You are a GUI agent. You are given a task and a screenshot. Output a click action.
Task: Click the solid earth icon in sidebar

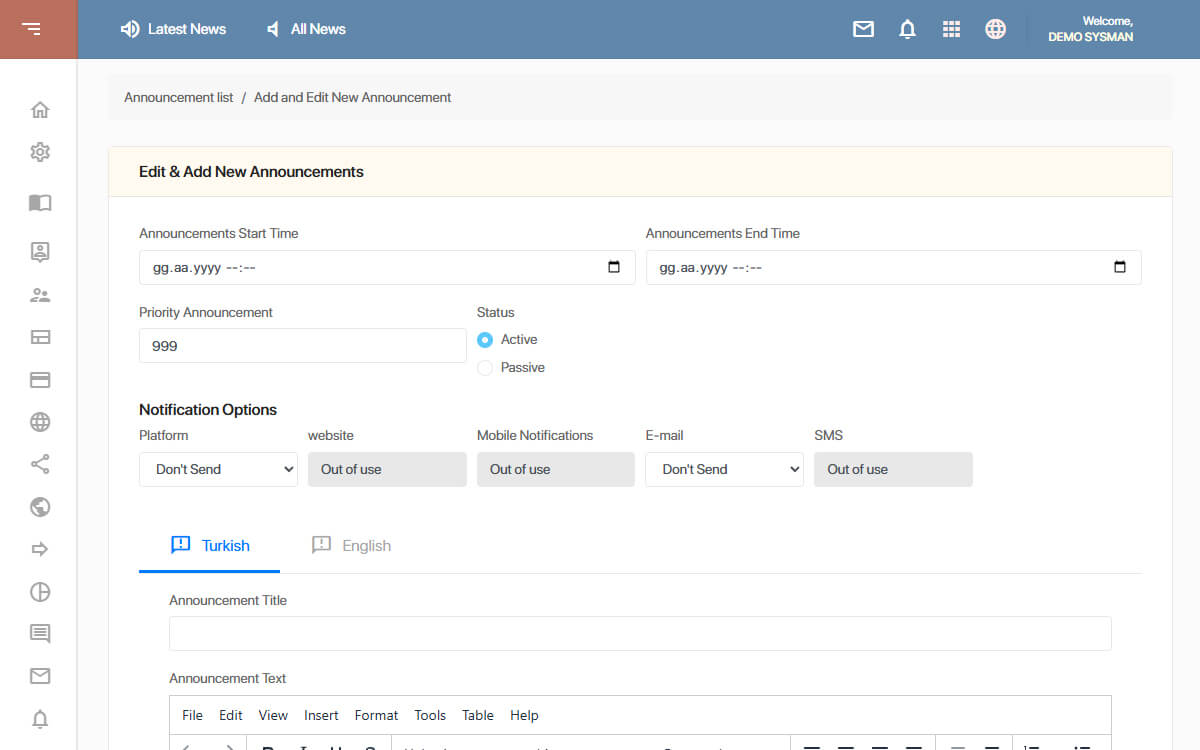40,507
